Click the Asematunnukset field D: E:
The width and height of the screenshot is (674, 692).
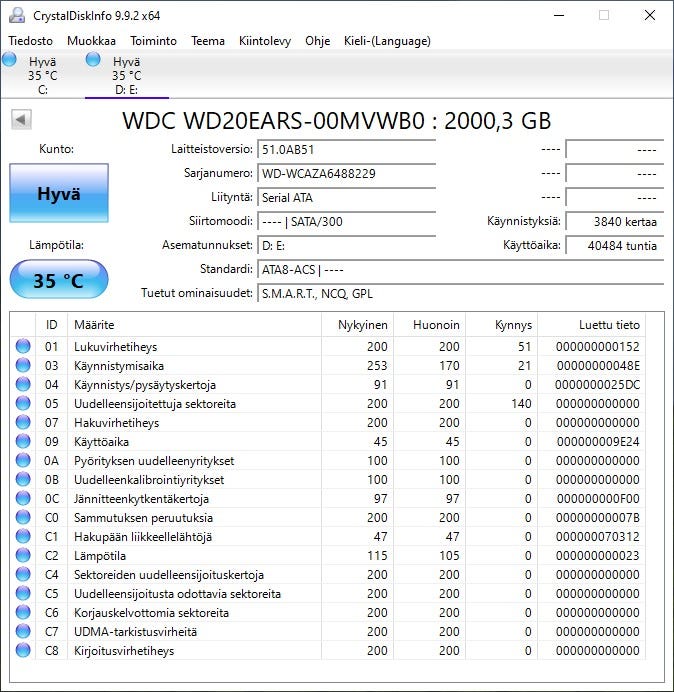(x=346, y=245)
